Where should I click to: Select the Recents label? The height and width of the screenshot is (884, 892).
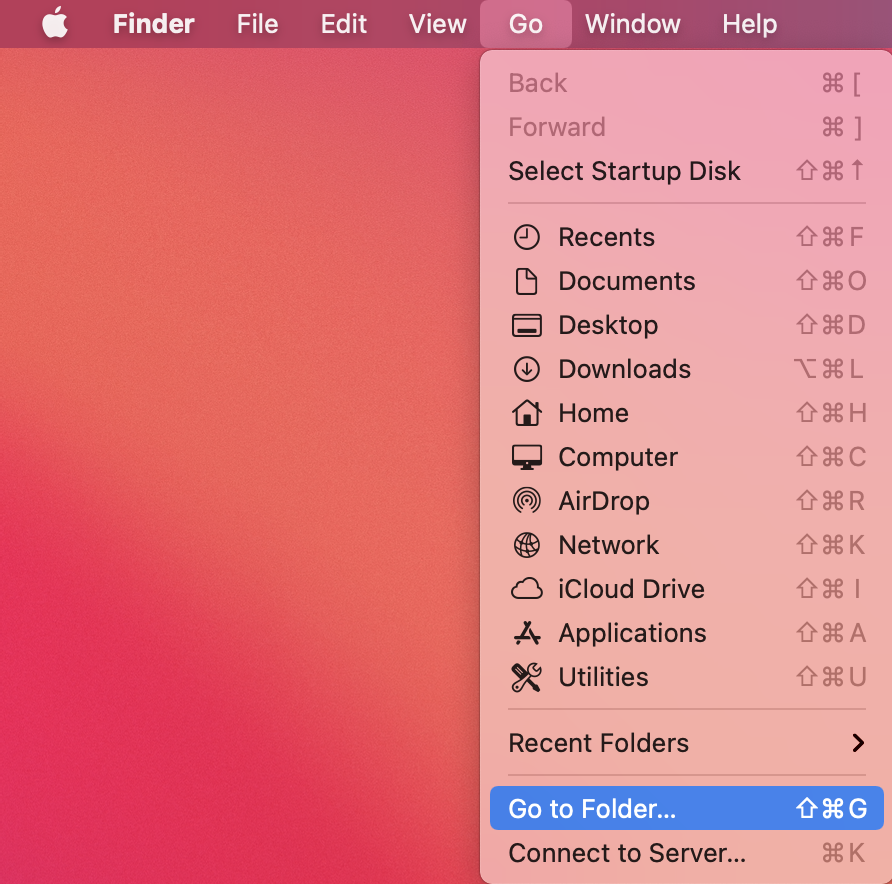click(x=606, y=237)
